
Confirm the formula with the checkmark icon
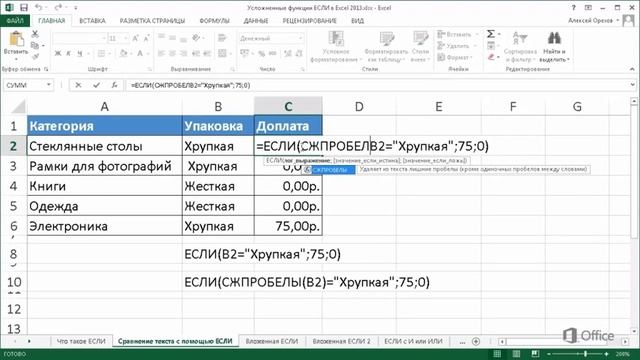(96, 85)
